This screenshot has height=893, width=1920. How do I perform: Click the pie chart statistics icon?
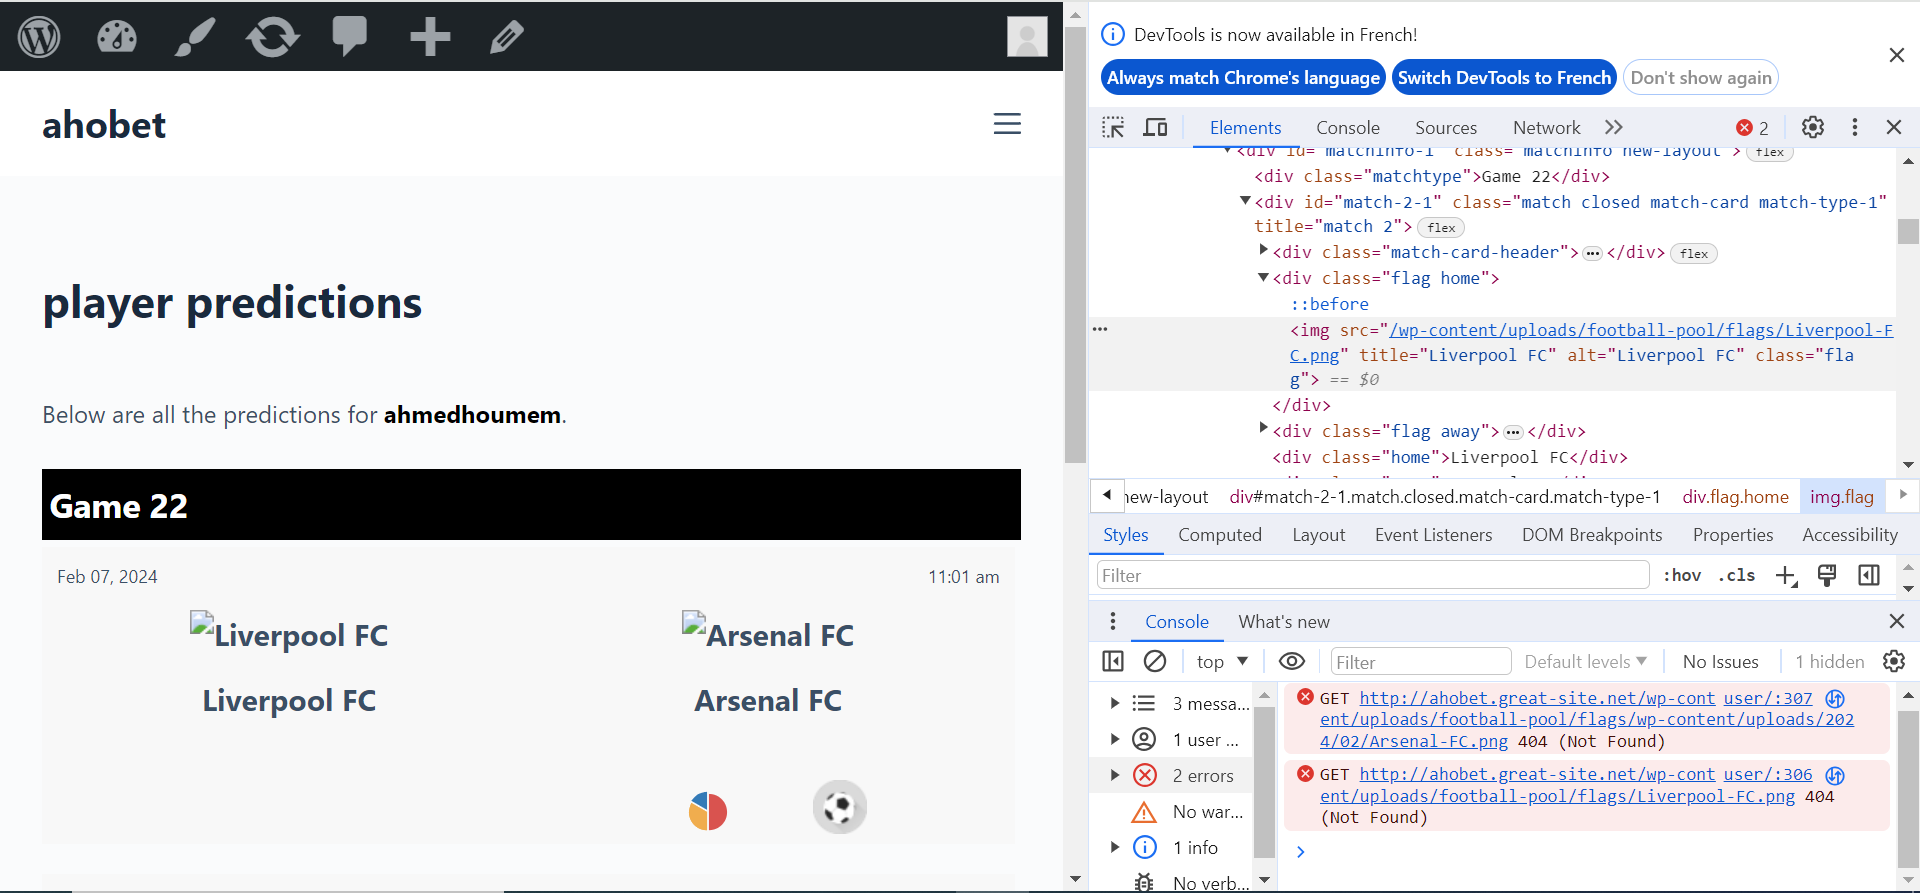(708, 811)
